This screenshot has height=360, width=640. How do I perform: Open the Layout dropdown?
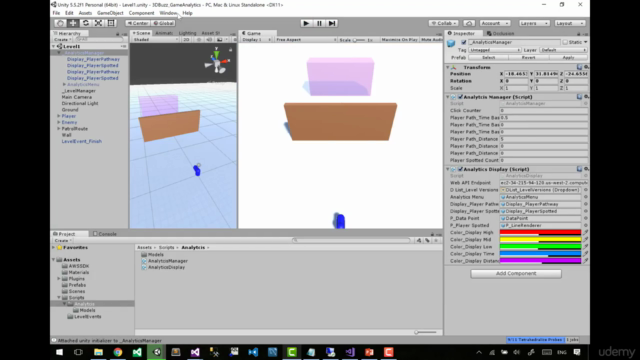coord(570,23)
